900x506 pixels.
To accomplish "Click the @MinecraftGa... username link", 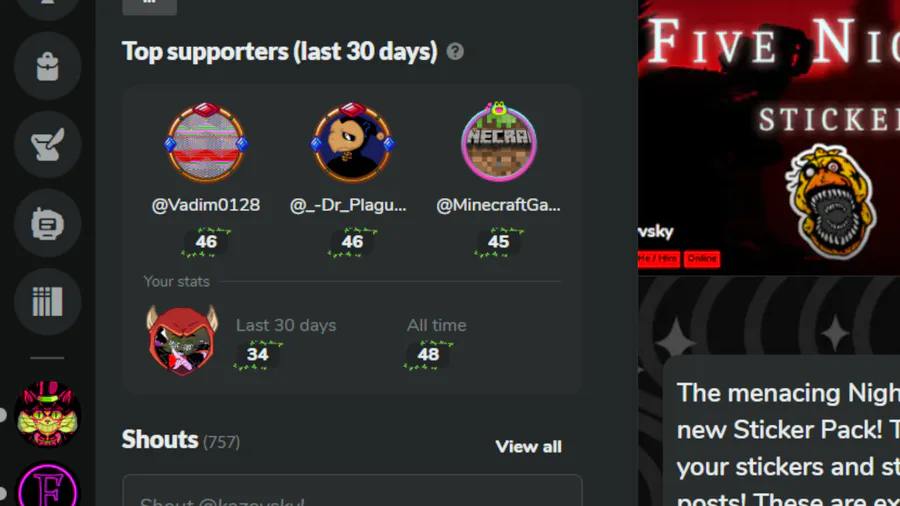I will (498, 205).
